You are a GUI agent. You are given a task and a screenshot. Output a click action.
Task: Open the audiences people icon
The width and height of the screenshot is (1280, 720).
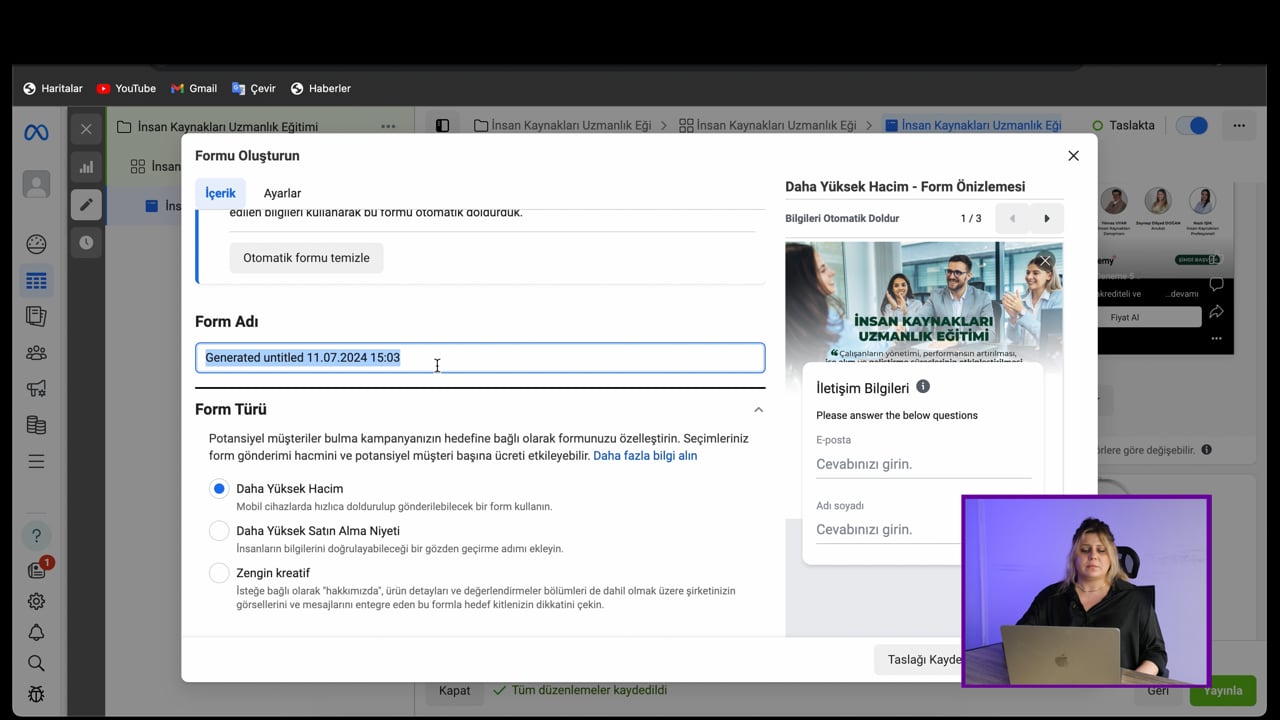pyautogui.click(x=36, y=352)
